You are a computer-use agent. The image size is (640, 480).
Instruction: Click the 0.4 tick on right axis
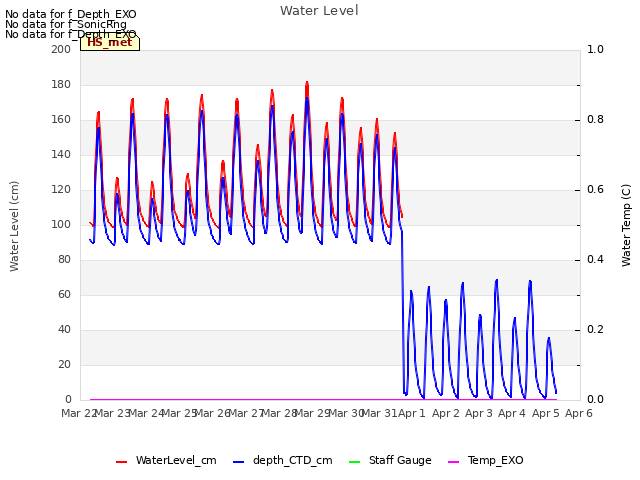click(x=595, y=260)
